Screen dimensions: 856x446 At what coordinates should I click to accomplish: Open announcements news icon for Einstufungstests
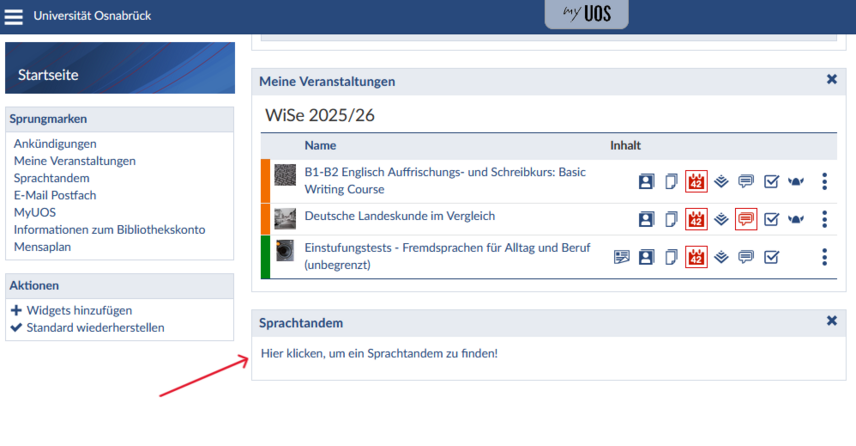pyautogui.click(x=622, y=257)
